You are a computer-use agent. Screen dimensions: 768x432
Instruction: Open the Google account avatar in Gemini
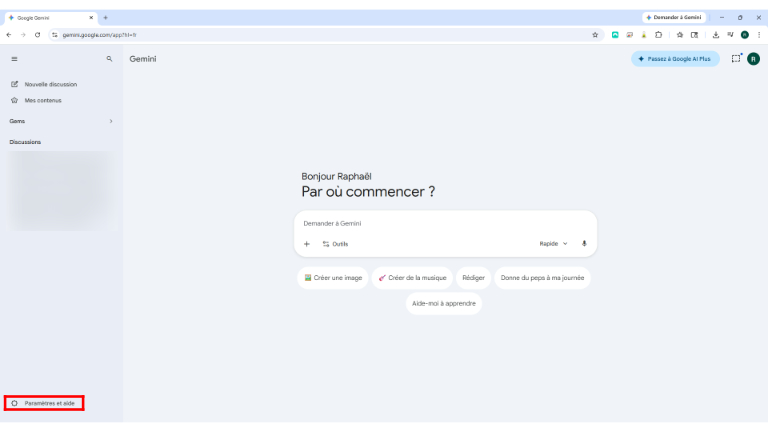[x=754, y=59]
